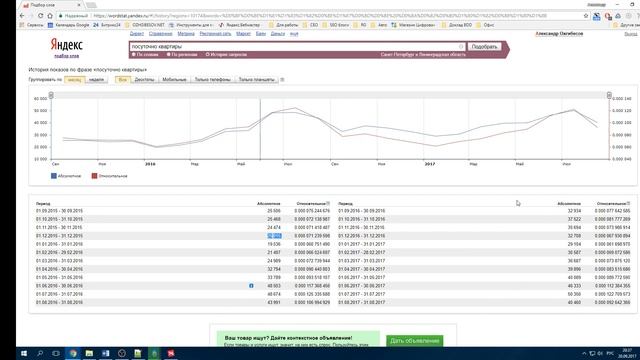Open the 'ещё' services link

(294, 34)
